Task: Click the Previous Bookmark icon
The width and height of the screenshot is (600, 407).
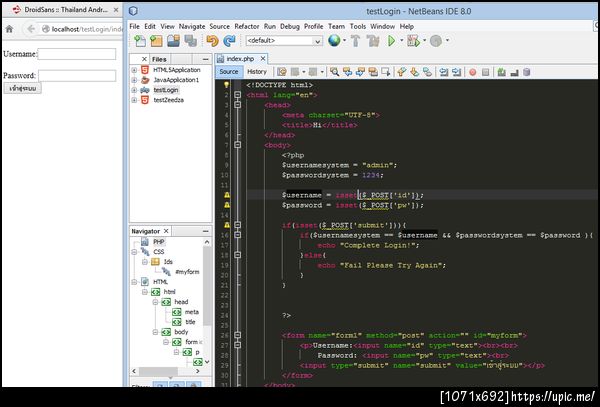Action: (401, 72)
